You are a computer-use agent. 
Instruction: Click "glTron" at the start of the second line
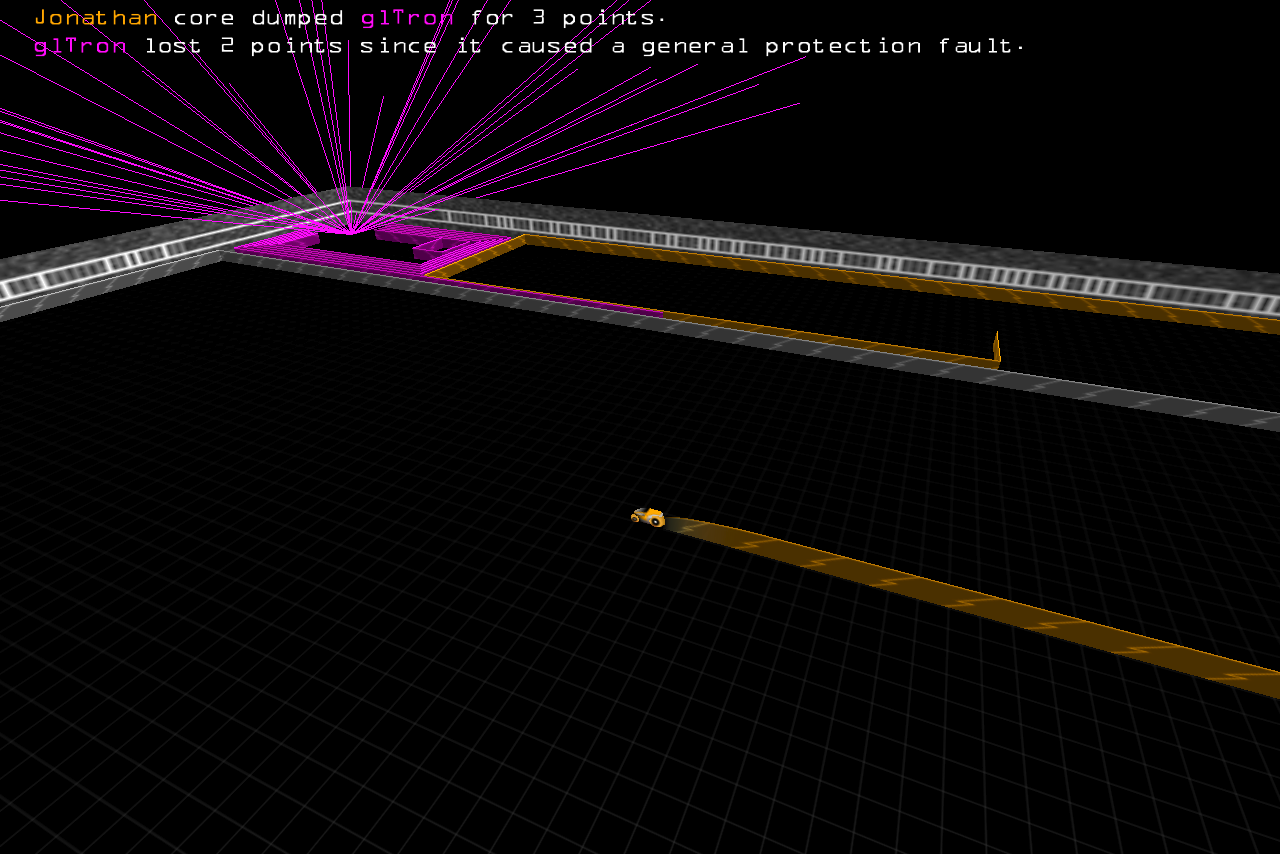(81, 46)
